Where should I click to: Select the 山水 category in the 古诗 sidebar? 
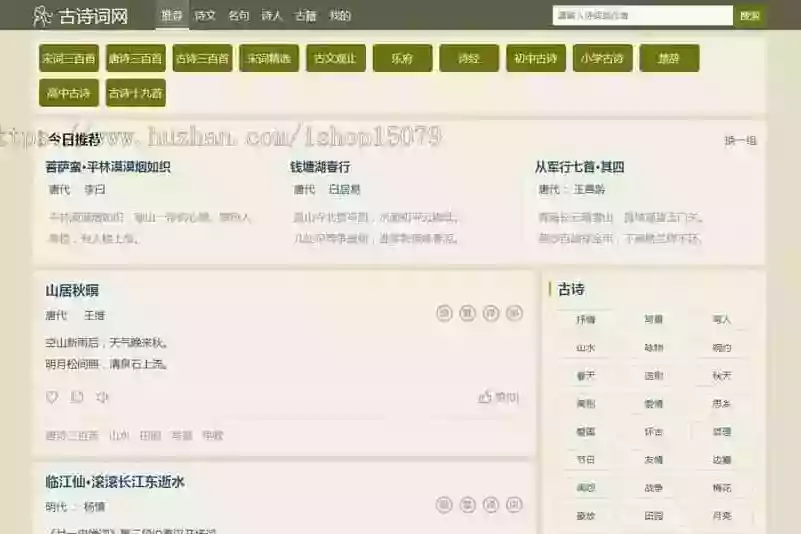tap(585, 348)
